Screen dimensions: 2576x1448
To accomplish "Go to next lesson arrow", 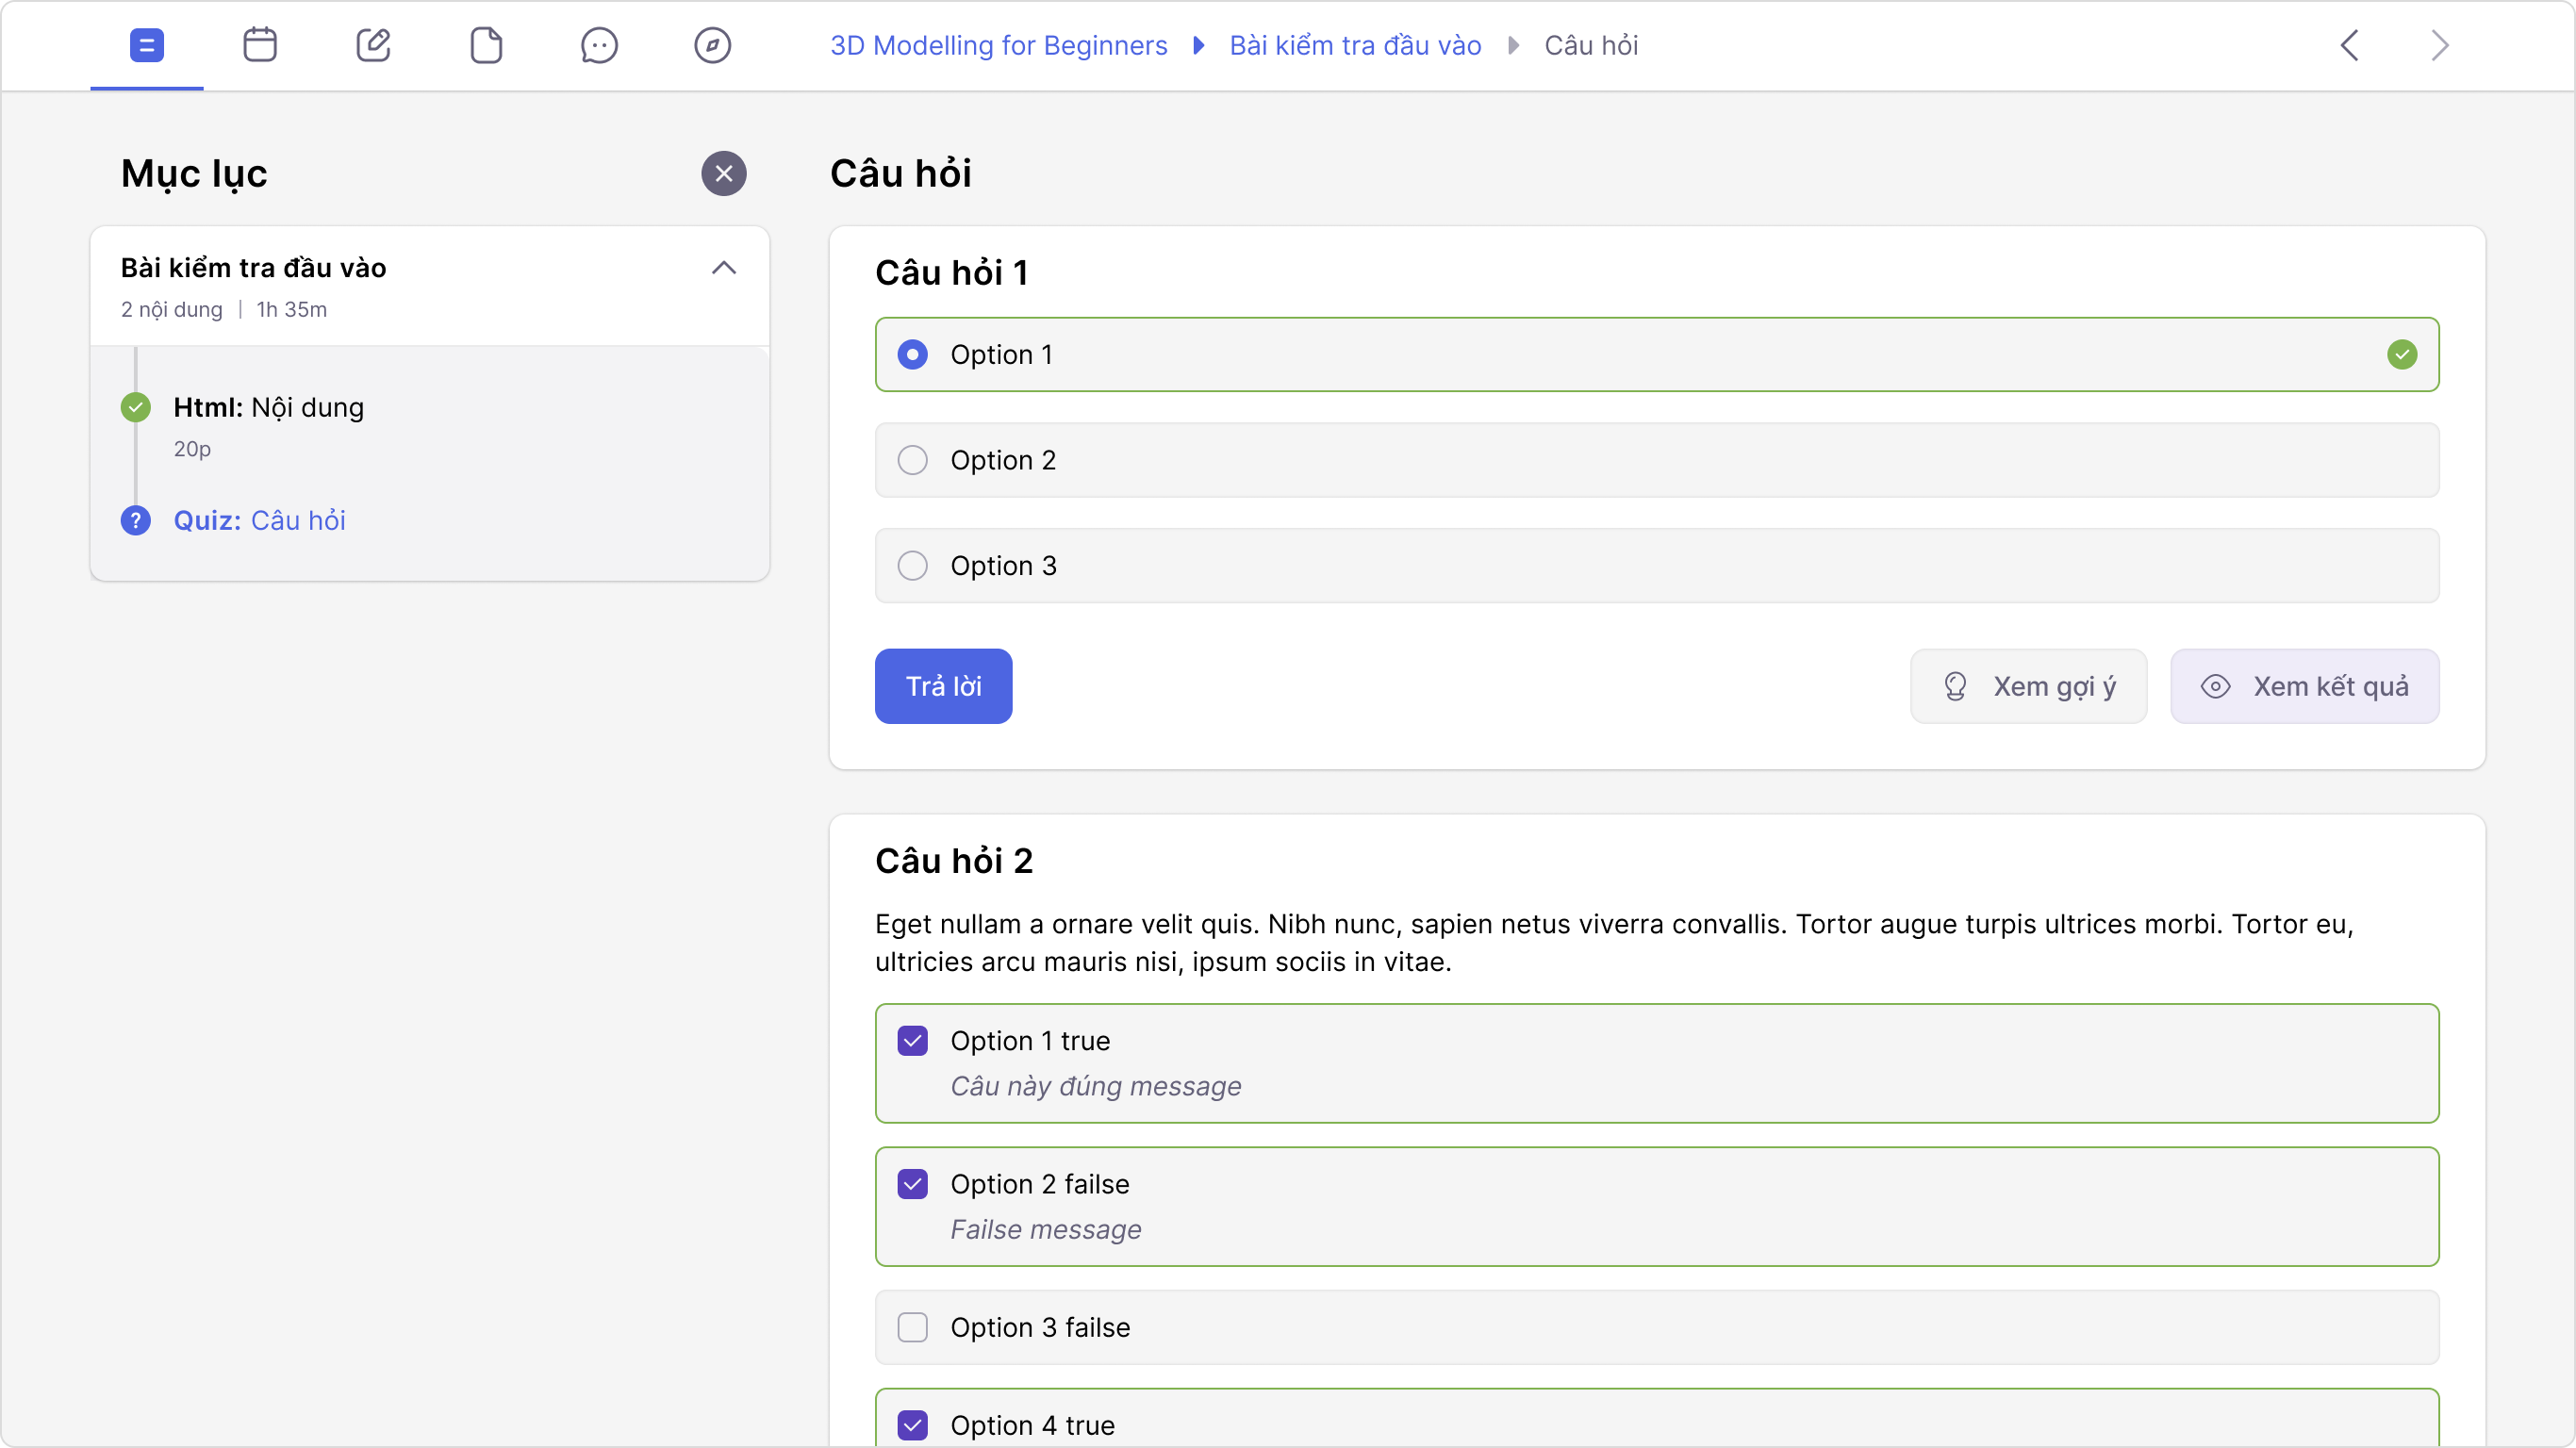I will pos(2439,45).
